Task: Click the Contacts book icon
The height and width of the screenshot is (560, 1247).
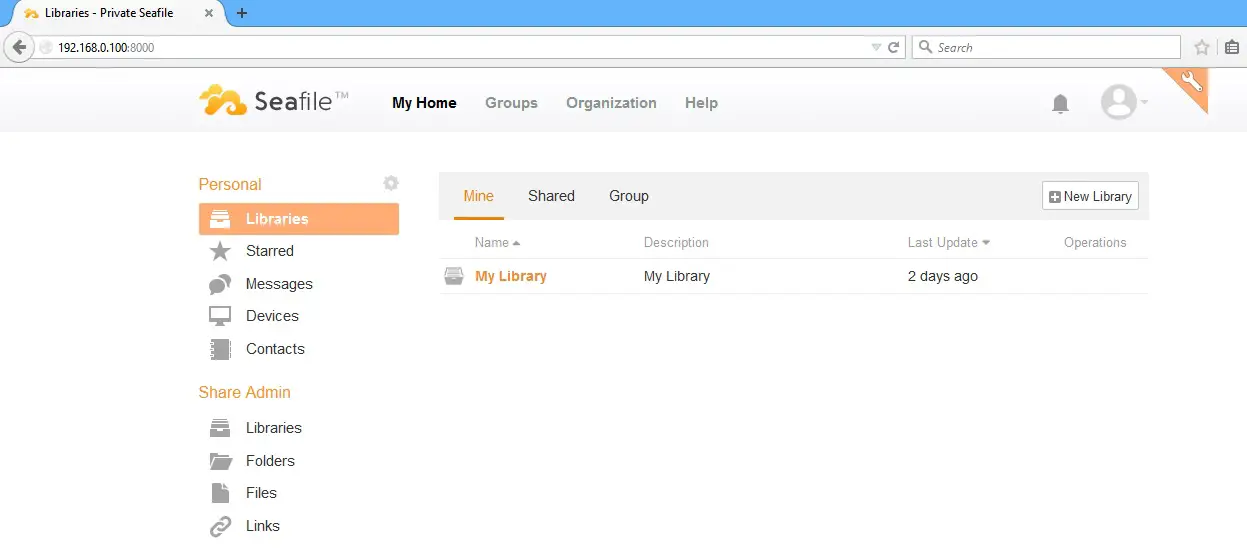Action: tap(220, 349)
